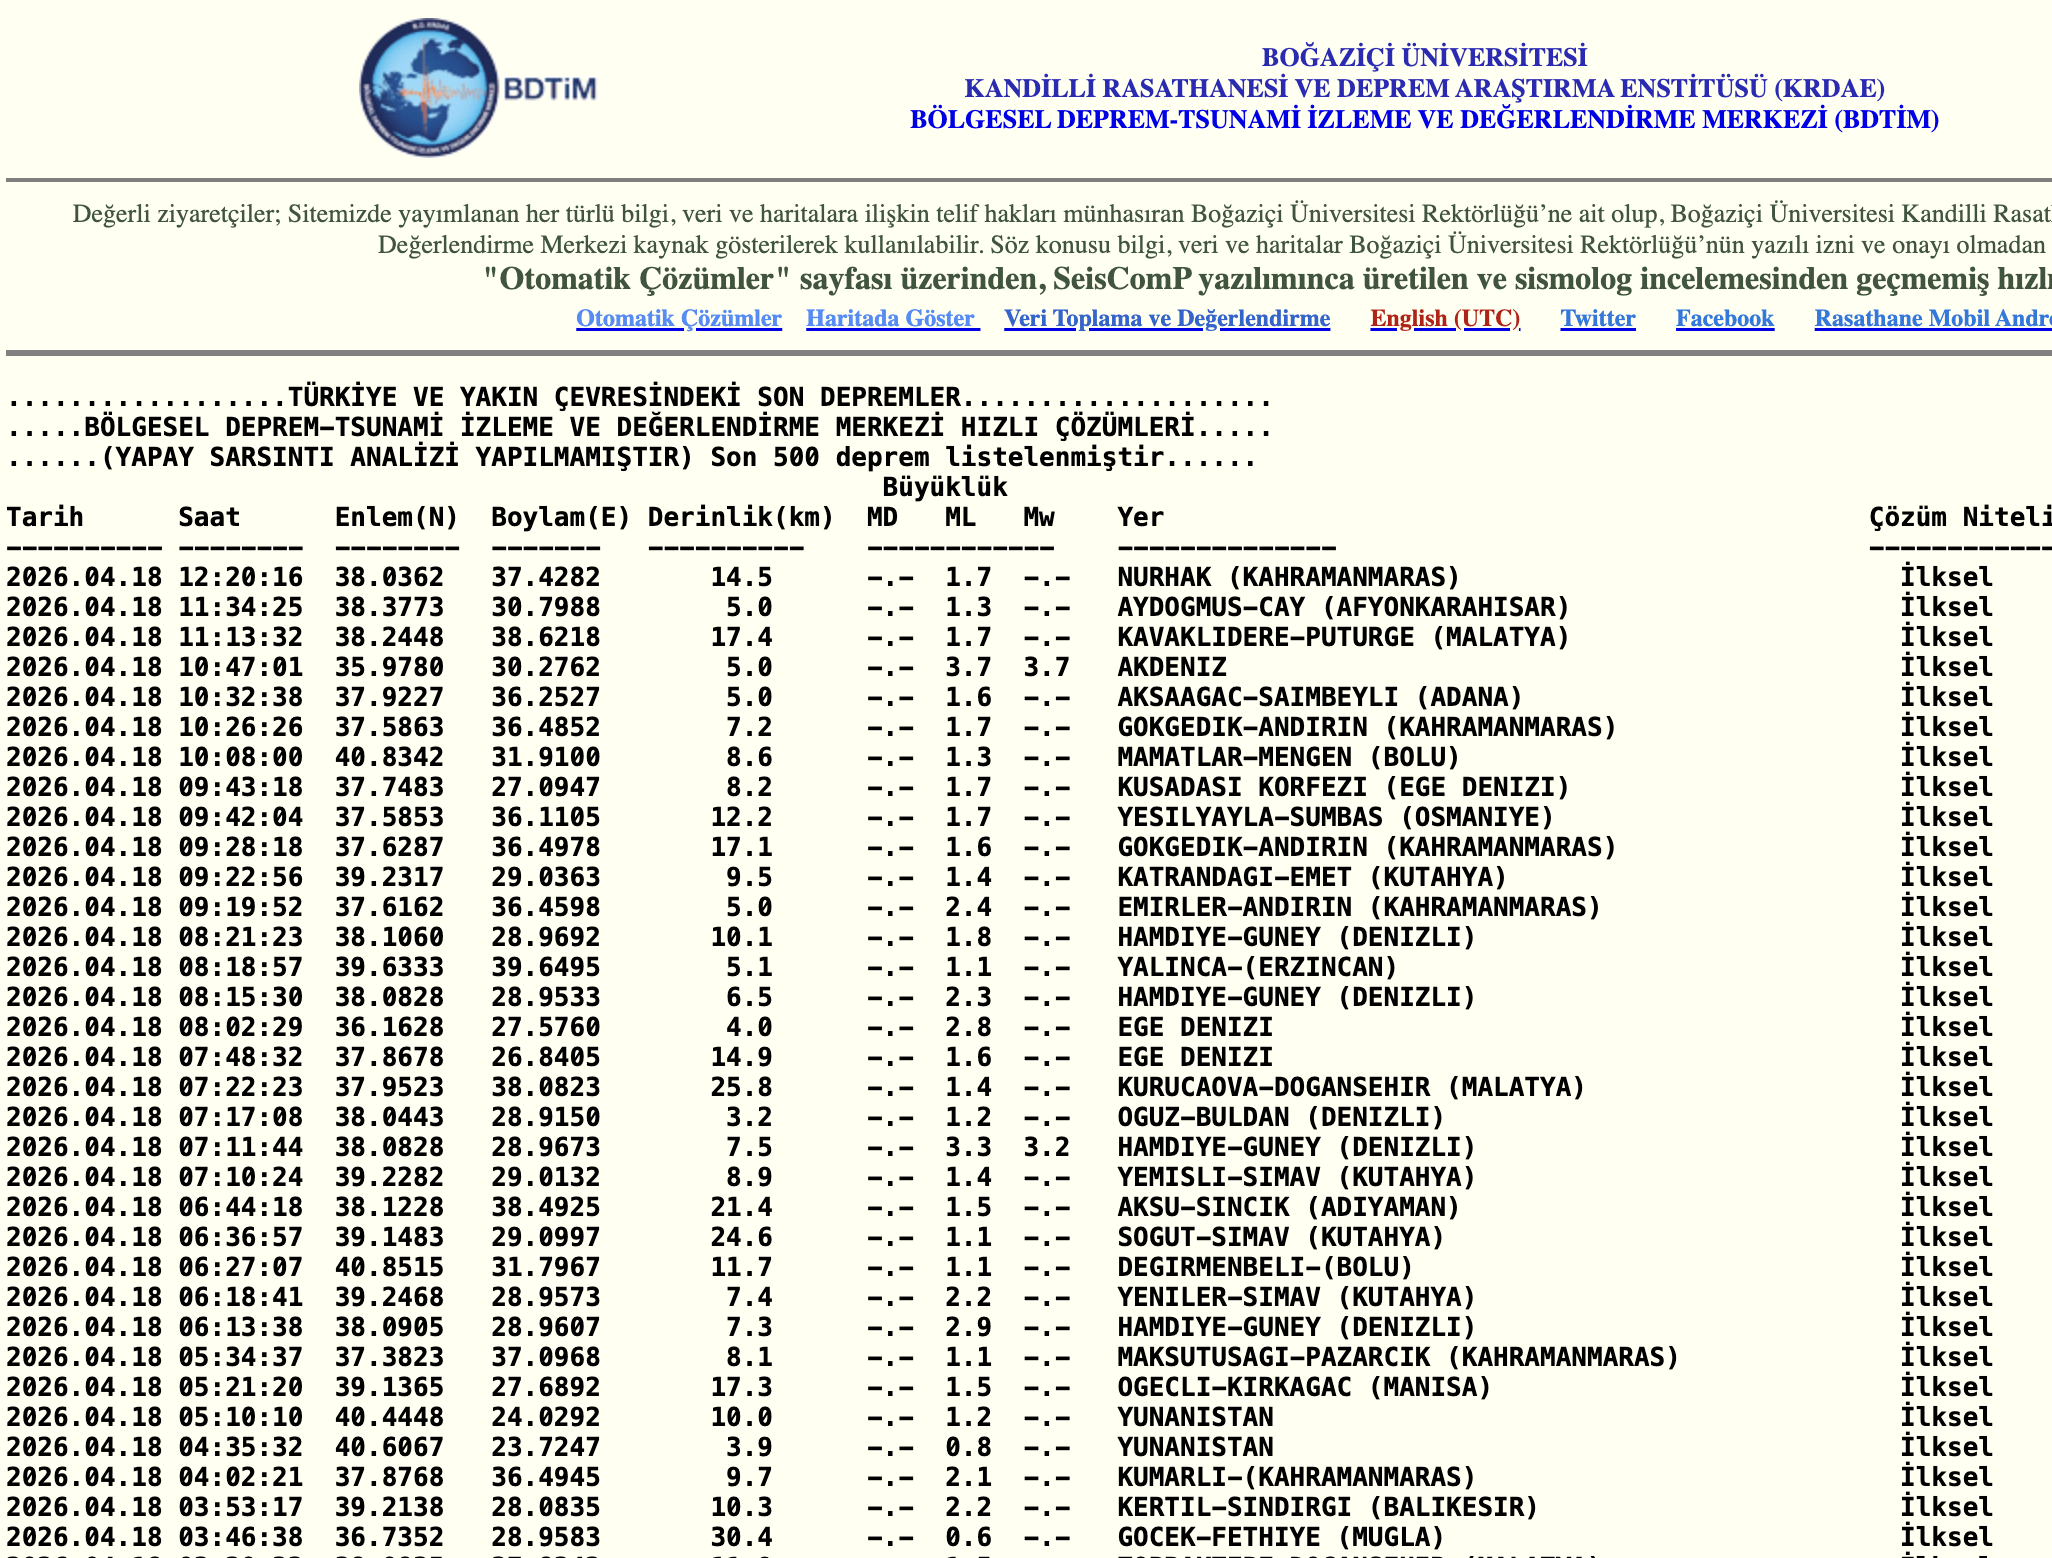This screenshot has width=2052, height=1558.
Task: Click Veri Toplama ve Değerlendirme link
Action: pos(1166,318)
